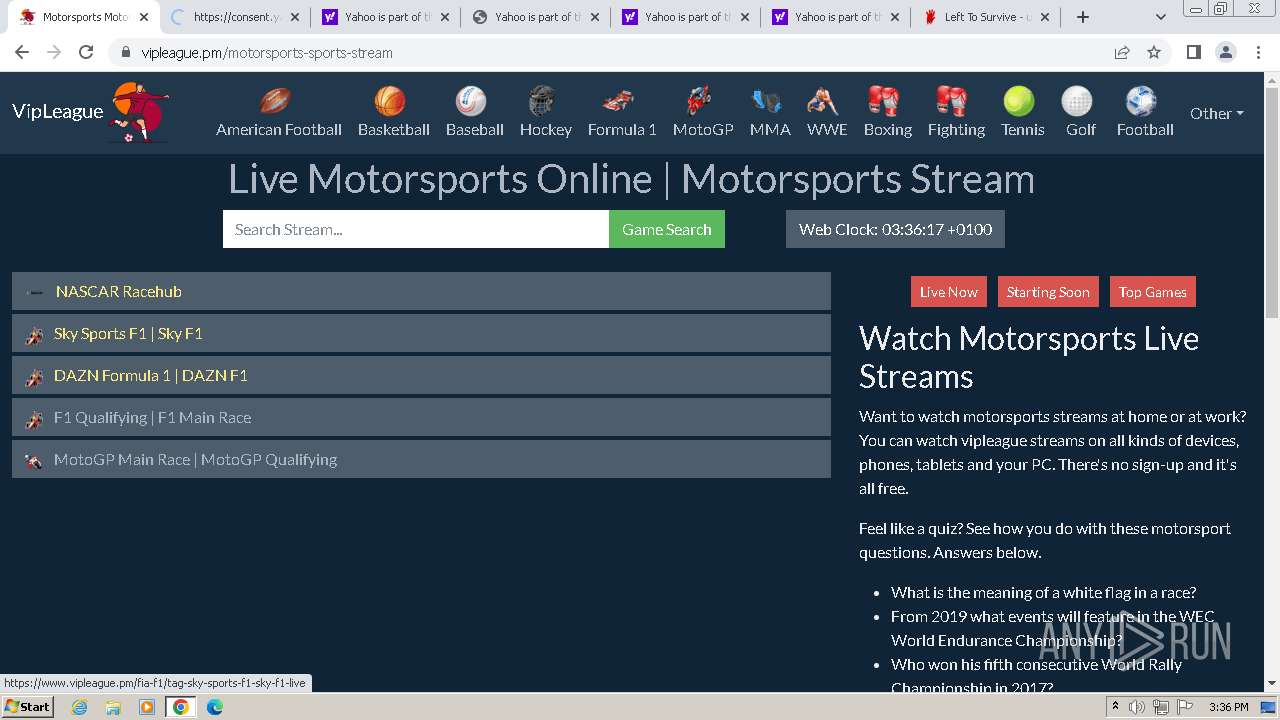Go back to previous page

click(22, 52)
